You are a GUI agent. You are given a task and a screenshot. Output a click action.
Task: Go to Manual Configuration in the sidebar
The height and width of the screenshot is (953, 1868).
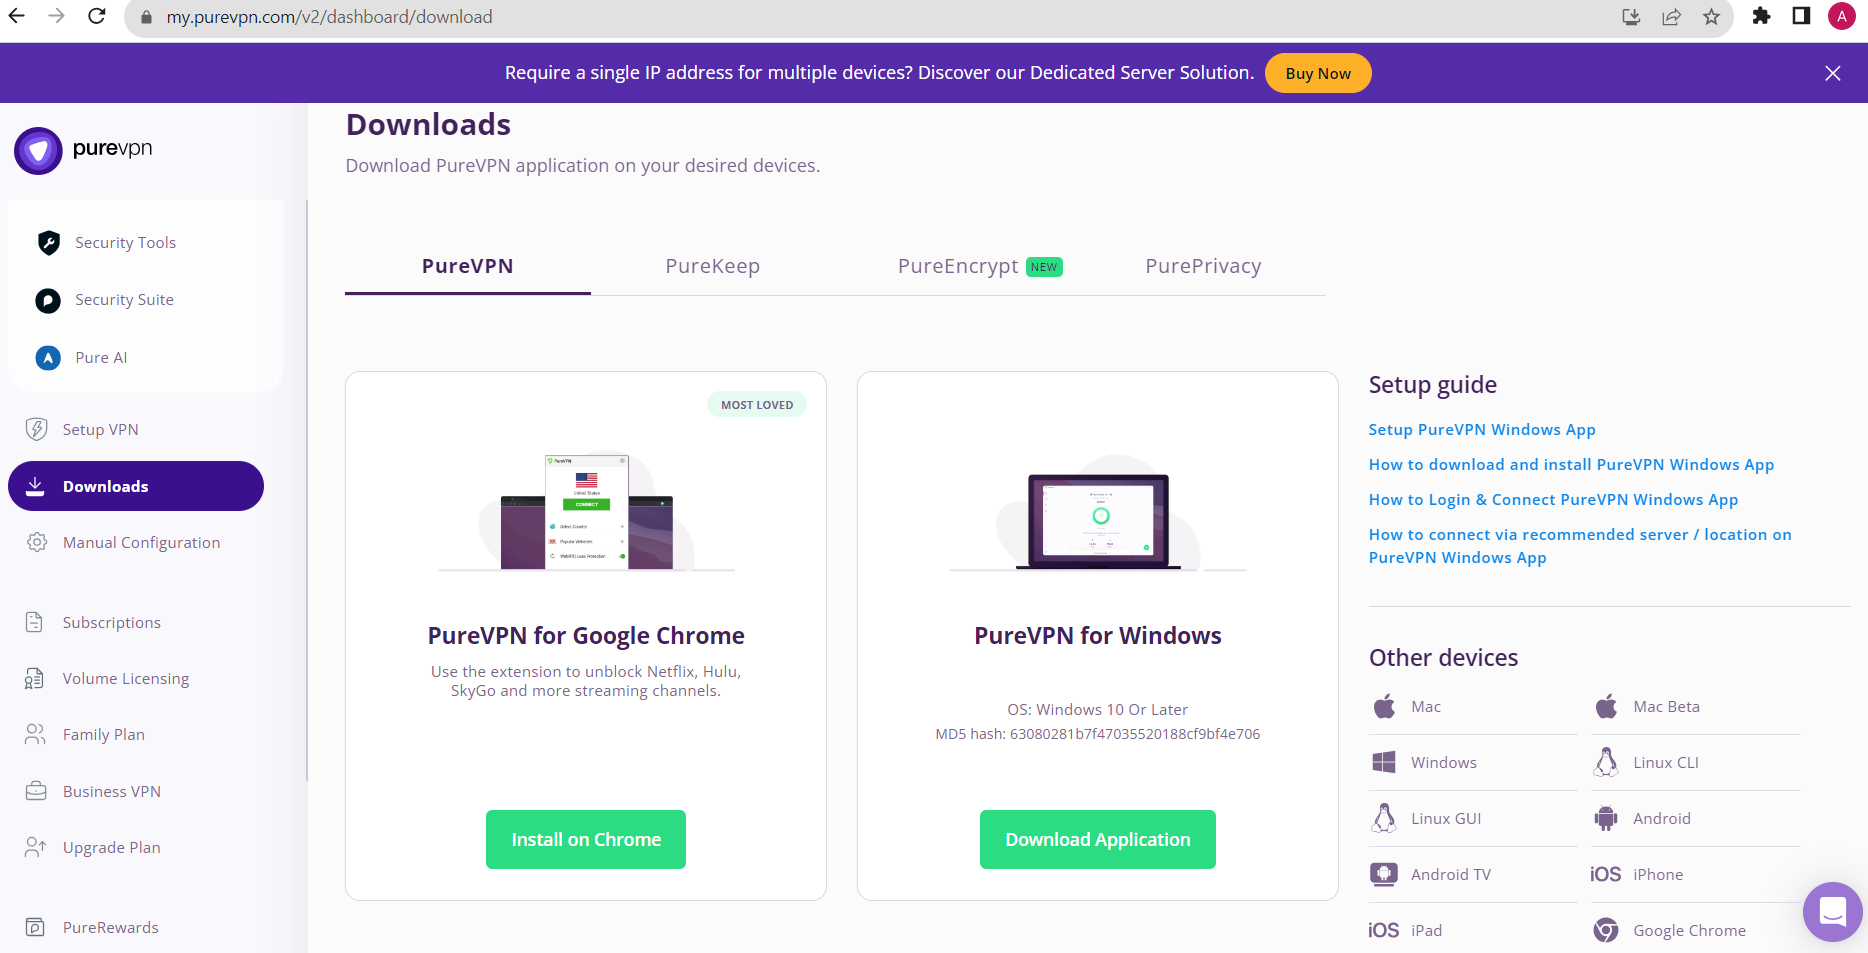[x=141, y=543]
